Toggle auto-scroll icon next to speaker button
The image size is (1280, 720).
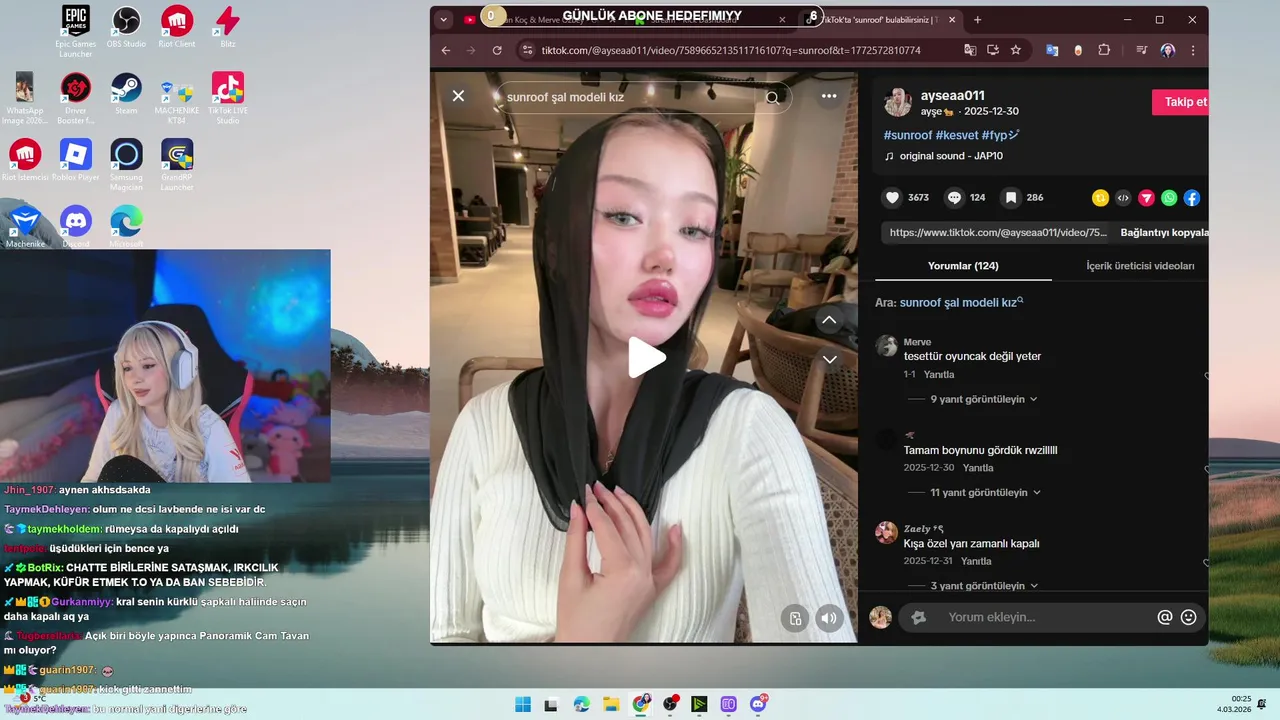click(795, 618)
